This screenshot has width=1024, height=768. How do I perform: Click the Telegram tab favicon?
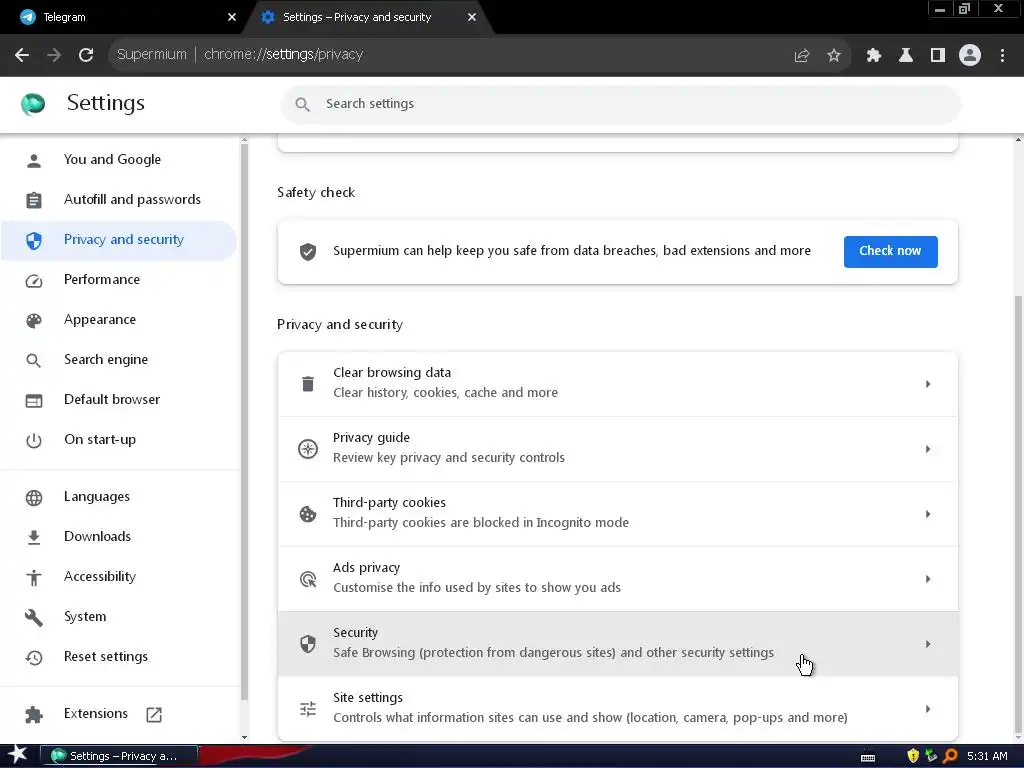pos(27,17)
